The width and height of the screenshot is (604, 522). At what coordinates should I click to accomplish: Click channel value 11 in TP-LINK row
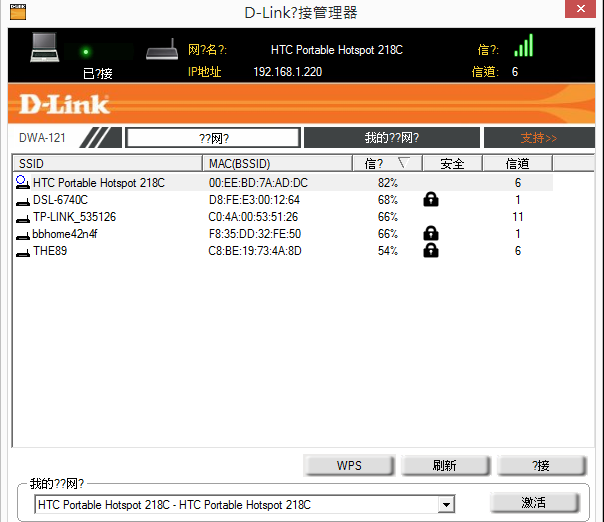point(518,217)
